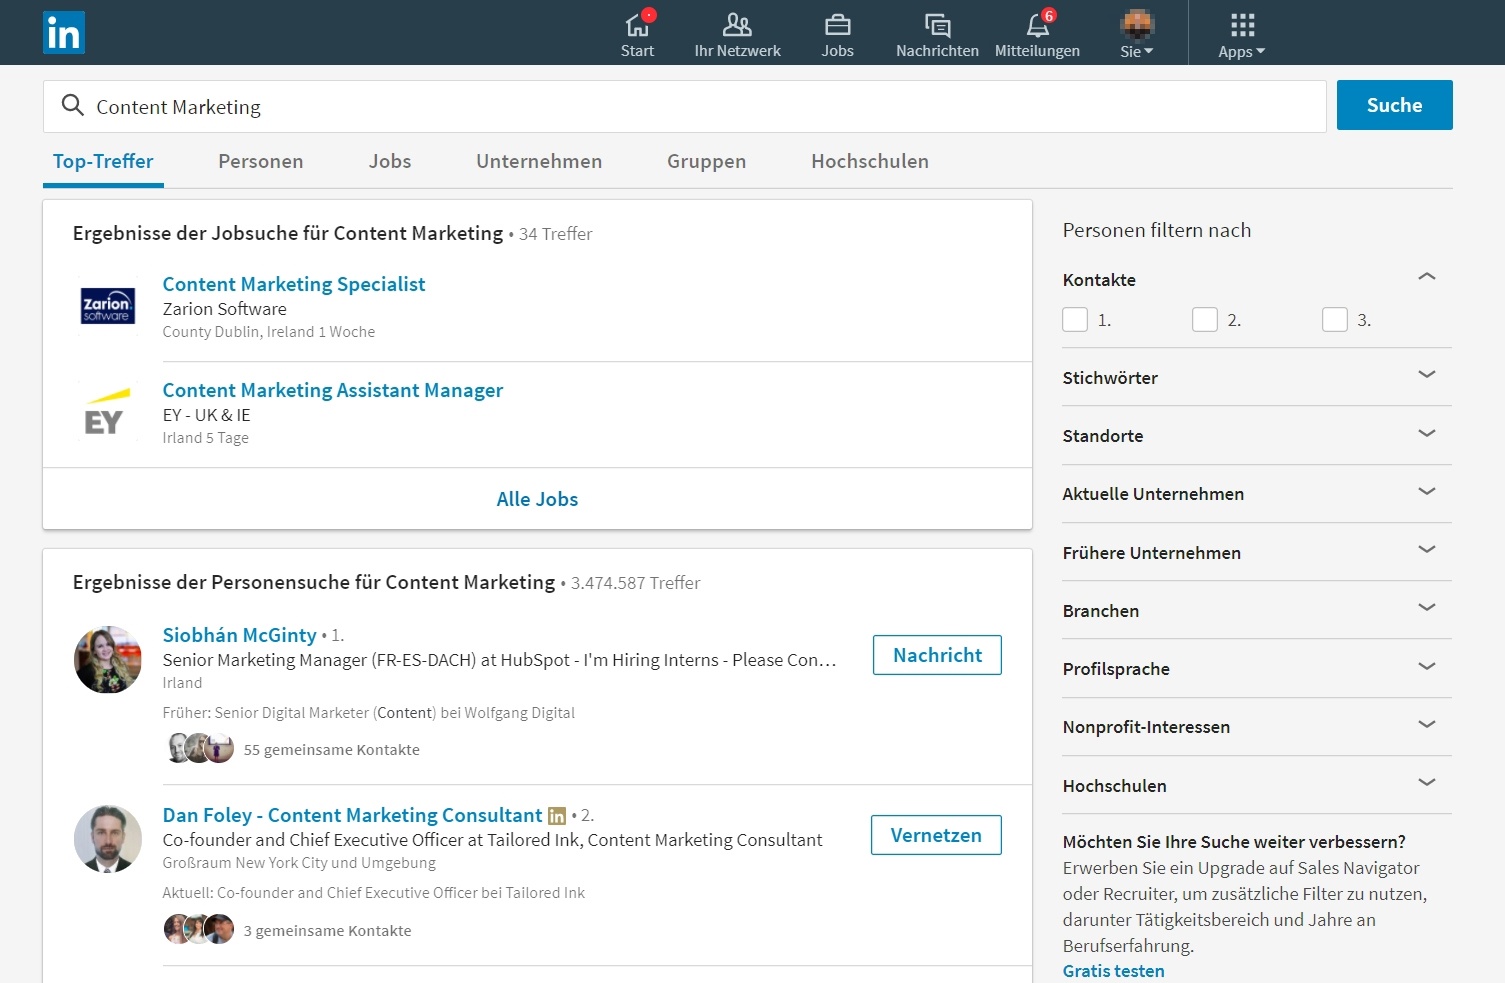
Task: Click the Alle Jobs link
Action: pos(537,499)
